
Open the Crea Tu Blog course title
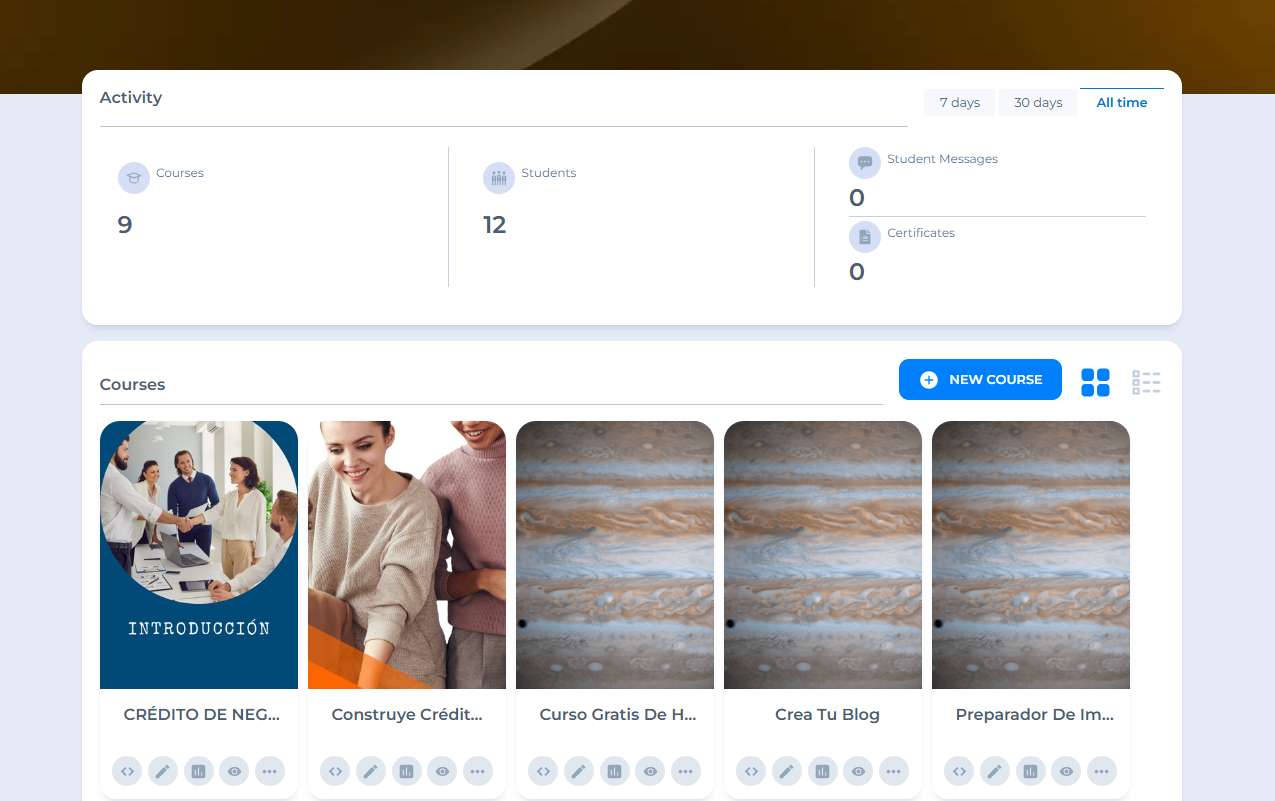pos(827,715)
